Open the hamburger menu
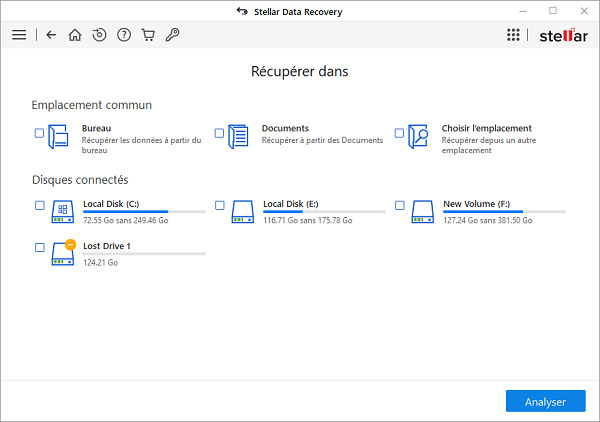600x422 pixels. (x=19, y=35)
